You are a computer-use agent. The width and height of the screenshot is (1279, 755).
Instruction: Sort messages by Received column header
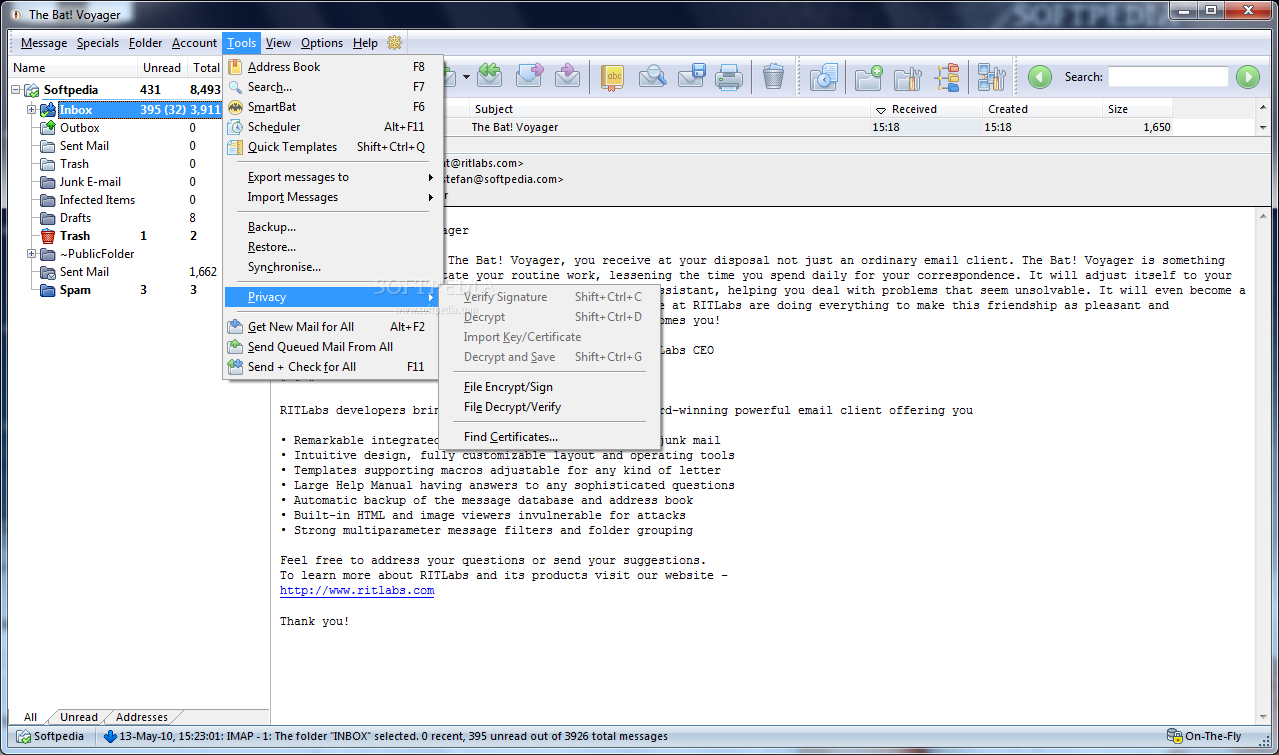924,109
